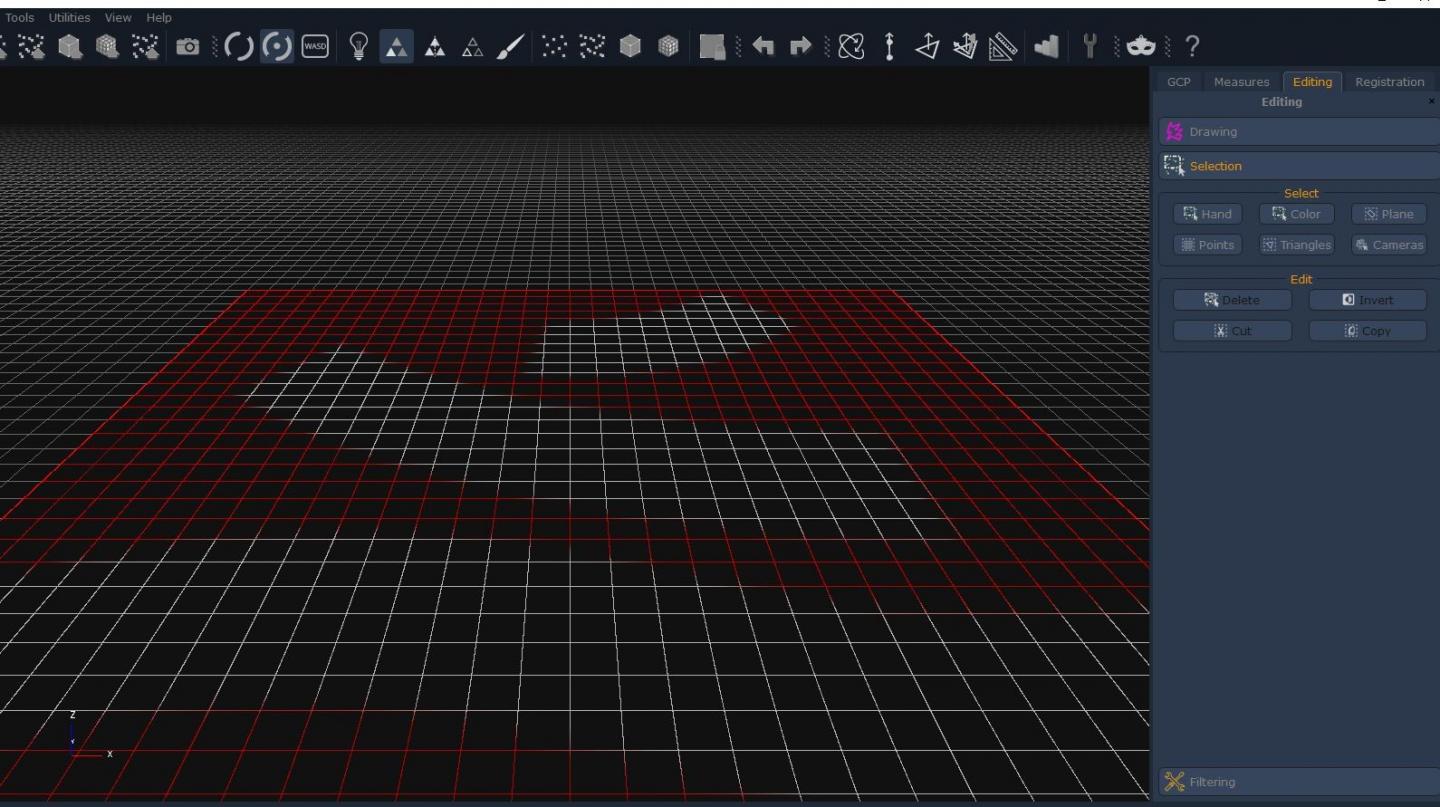The image size is (1440, 807).
Task: Switch to the Measures tab
Action: [1241, 82]
